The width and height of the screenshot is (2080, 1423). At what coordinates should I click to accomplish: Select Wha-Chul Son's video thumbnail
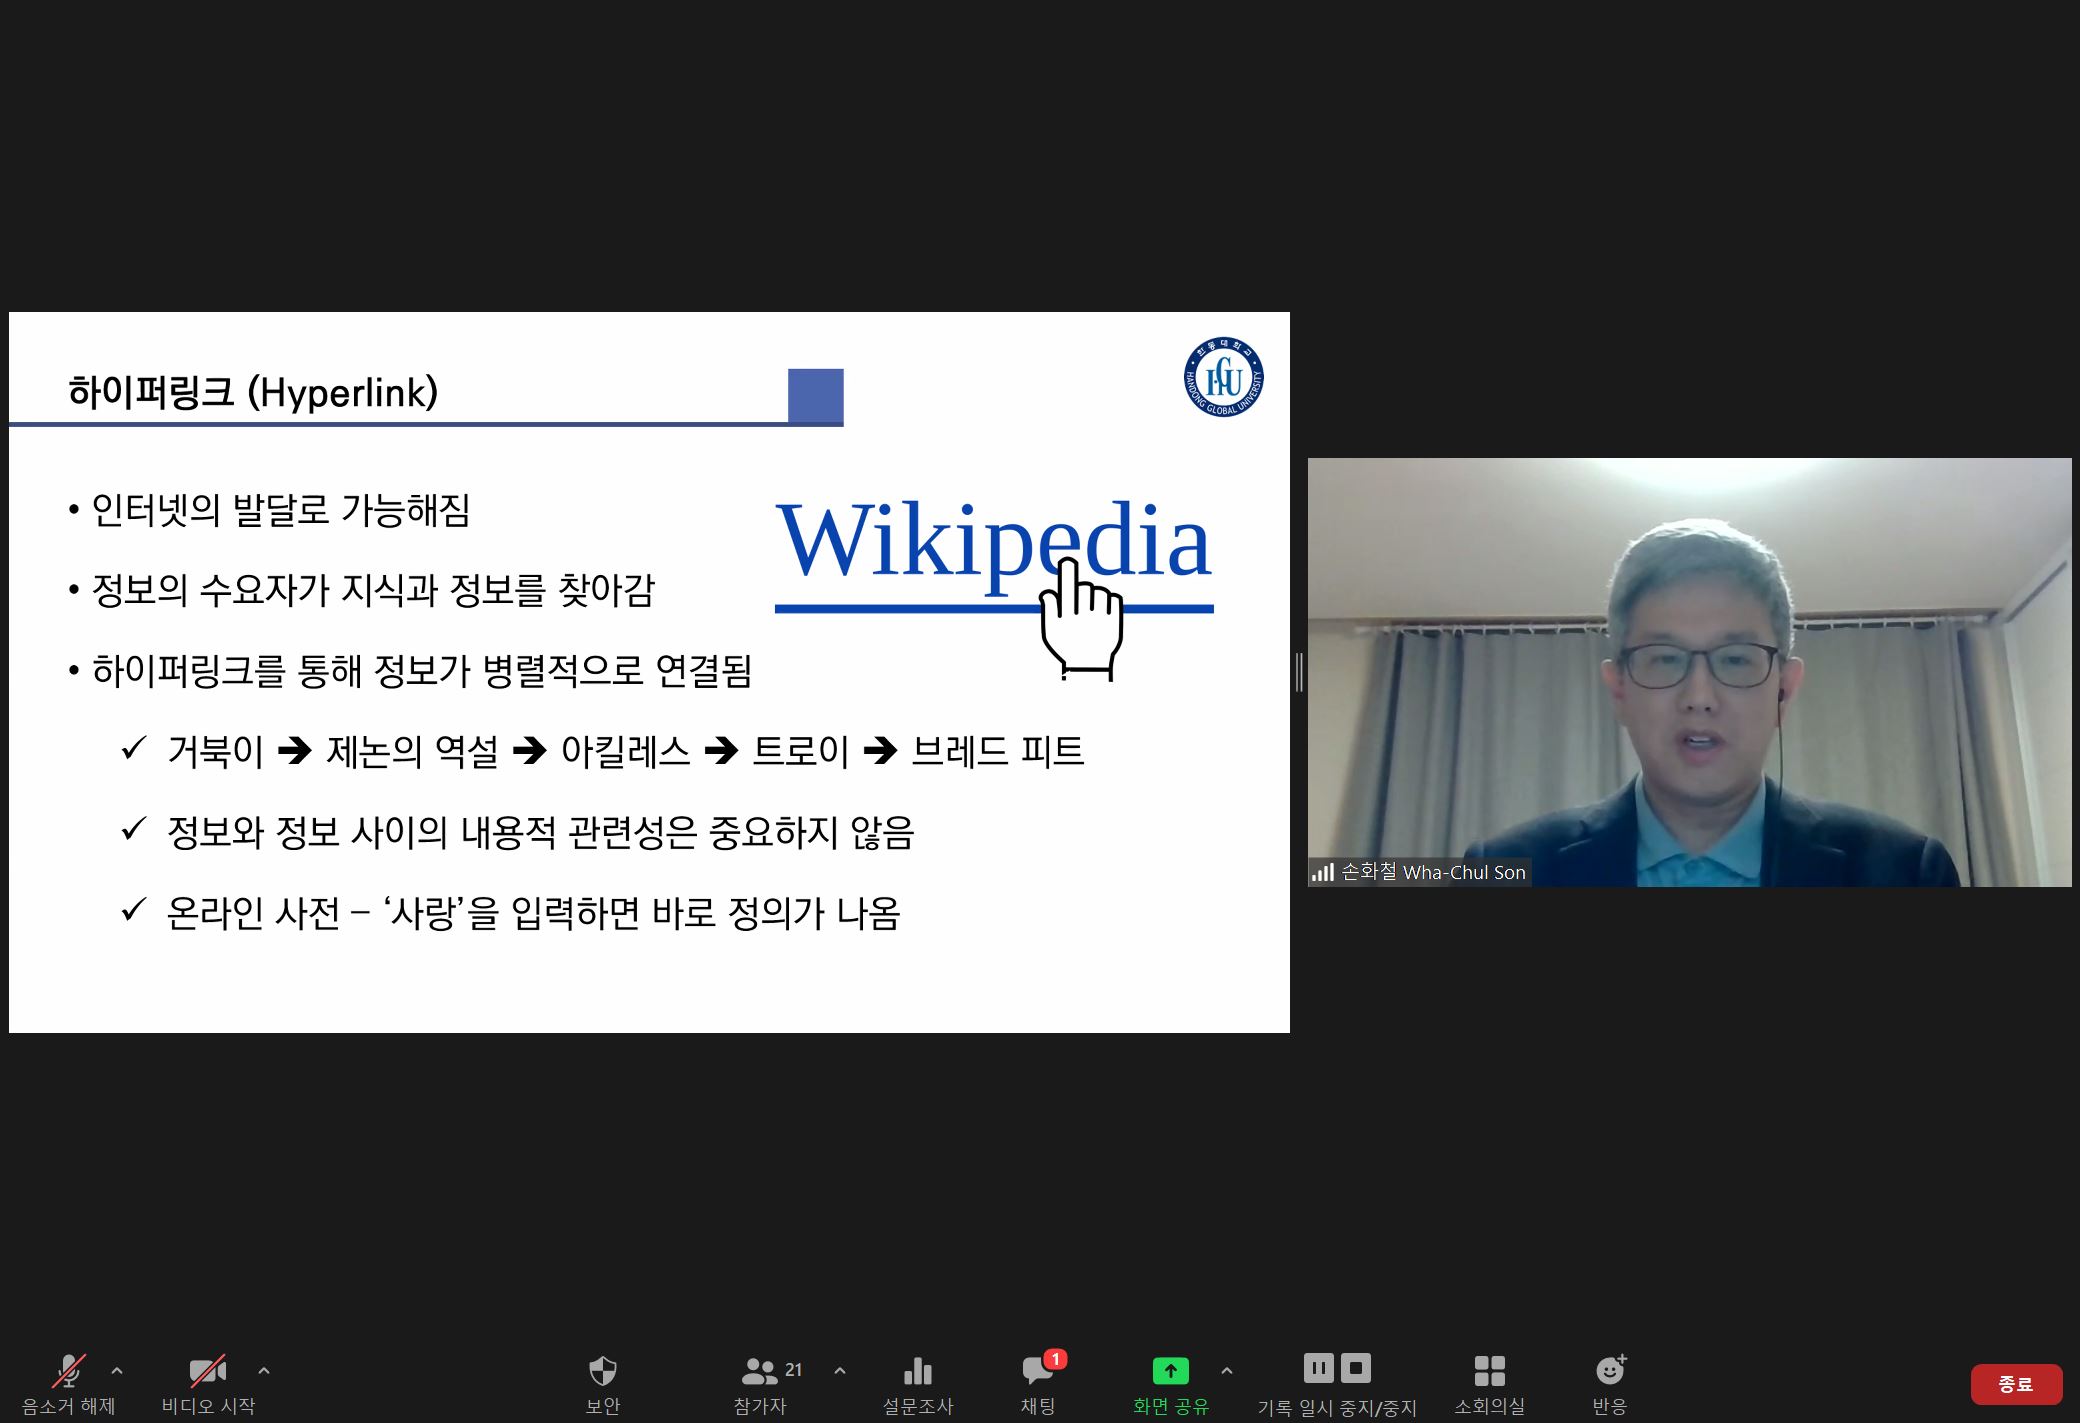1689,672
